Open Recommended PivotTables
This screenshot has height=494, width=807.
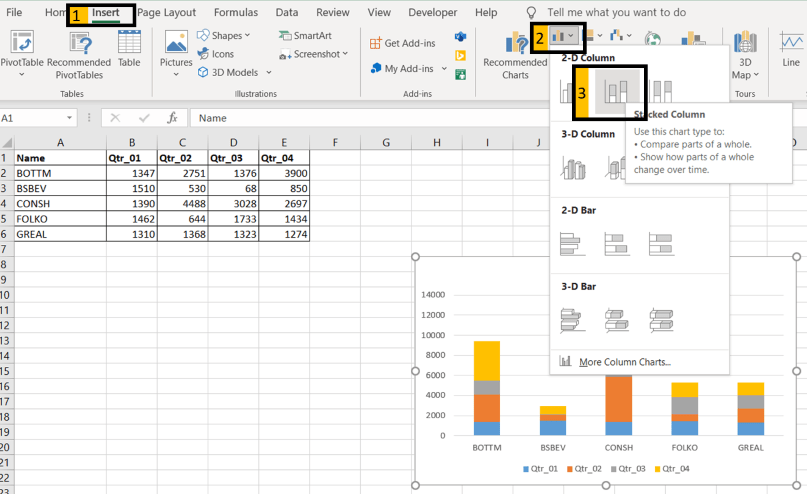pyautogui.click(x=79, y=55)
